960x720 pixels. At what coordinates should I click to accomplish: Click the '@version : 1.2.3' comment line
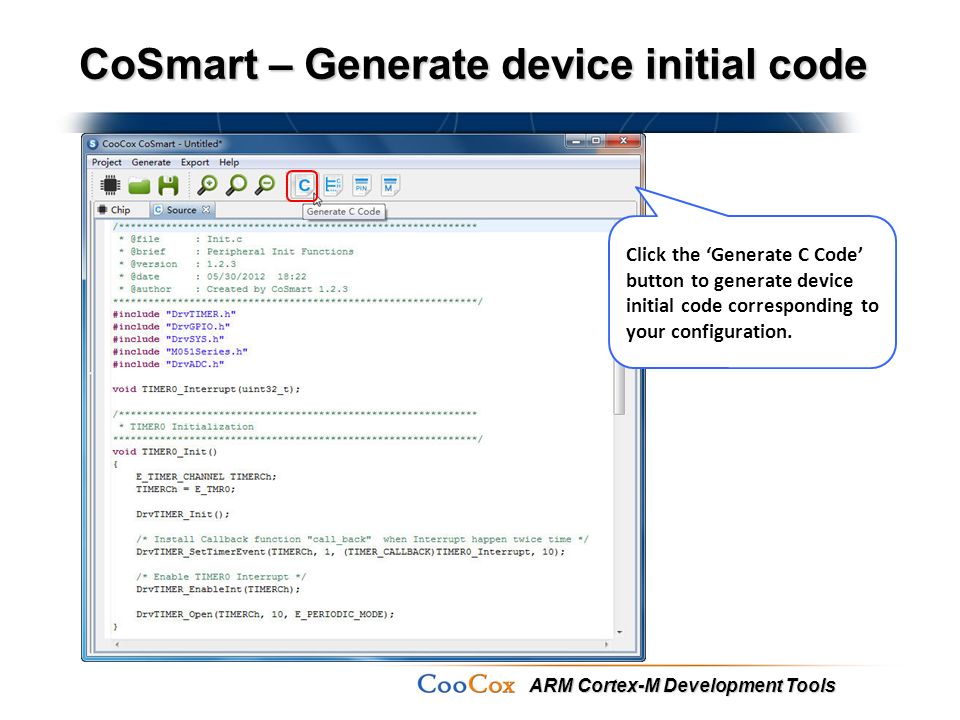pyautogui.click(x=177, y=264)
